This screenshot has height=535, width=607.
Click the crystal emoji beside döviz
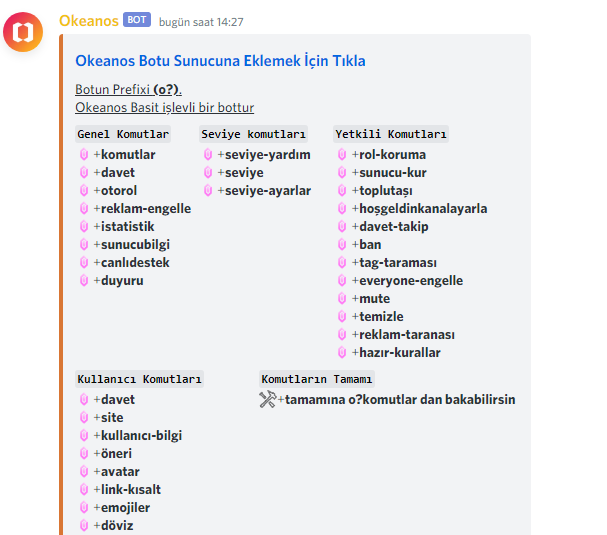(84, 525)
